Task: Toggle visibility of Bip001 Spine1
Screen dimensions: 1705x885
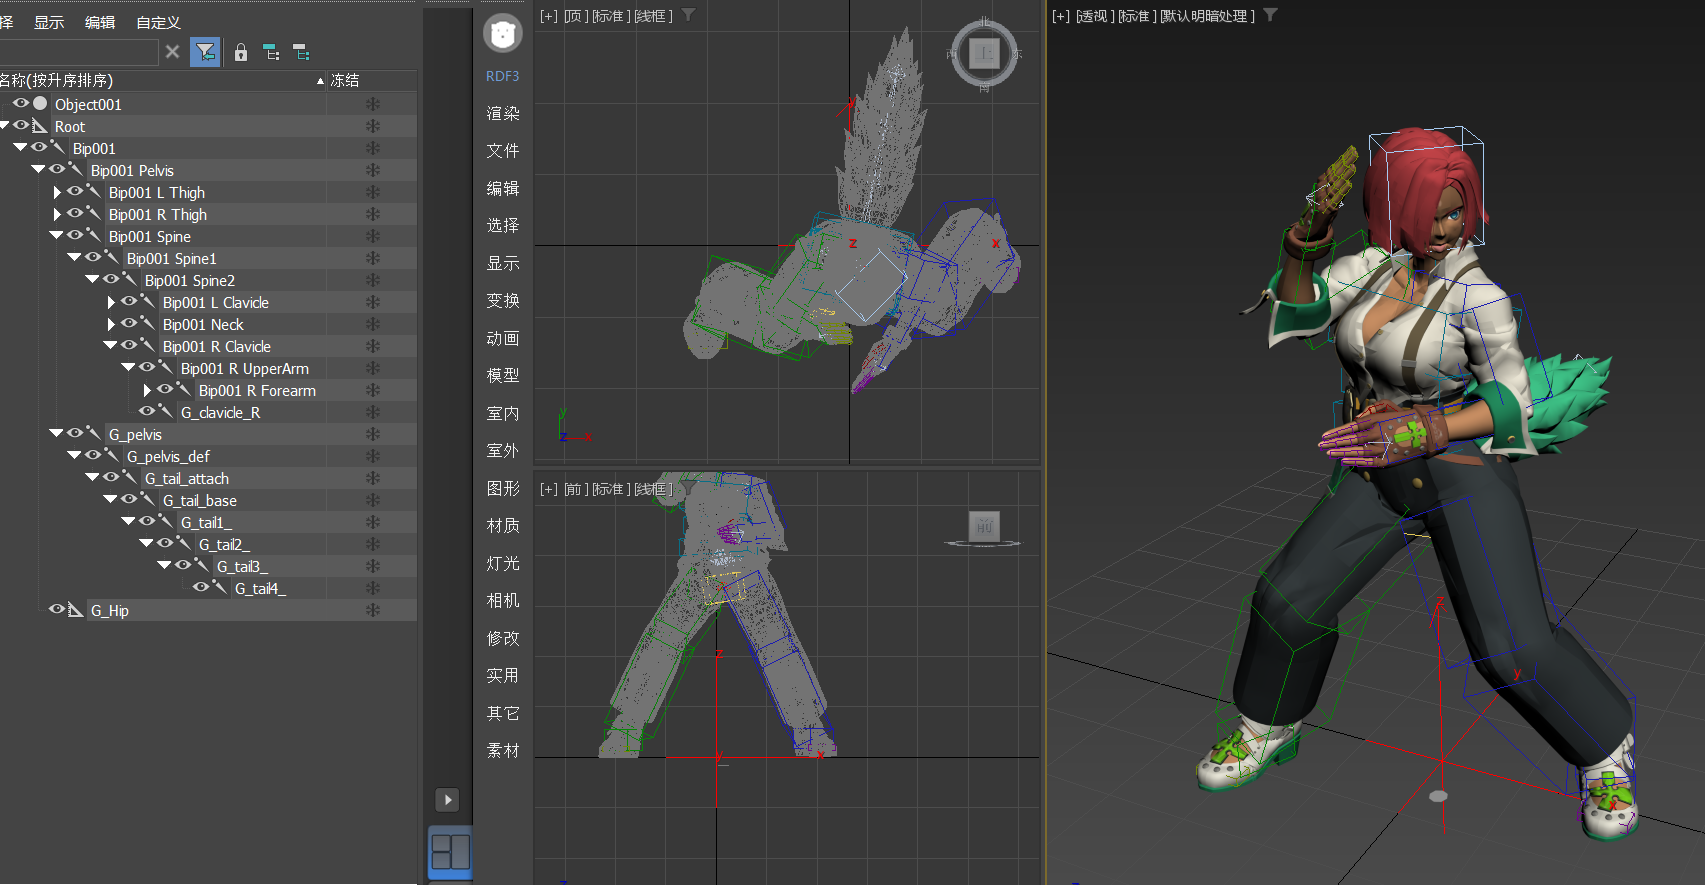Action: (x=93, y=257)
